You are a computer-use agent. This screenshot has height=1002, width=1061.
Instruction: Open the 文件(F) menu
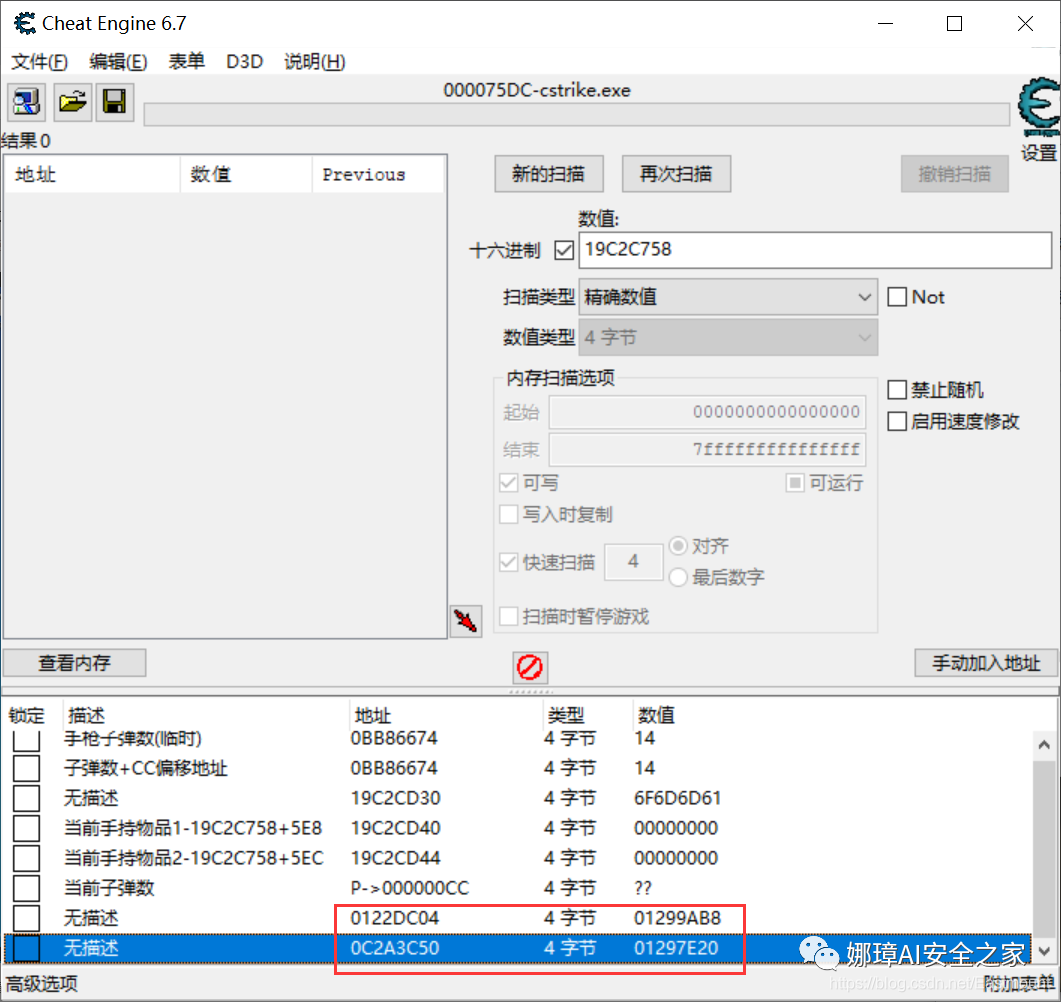click(40, 62)
